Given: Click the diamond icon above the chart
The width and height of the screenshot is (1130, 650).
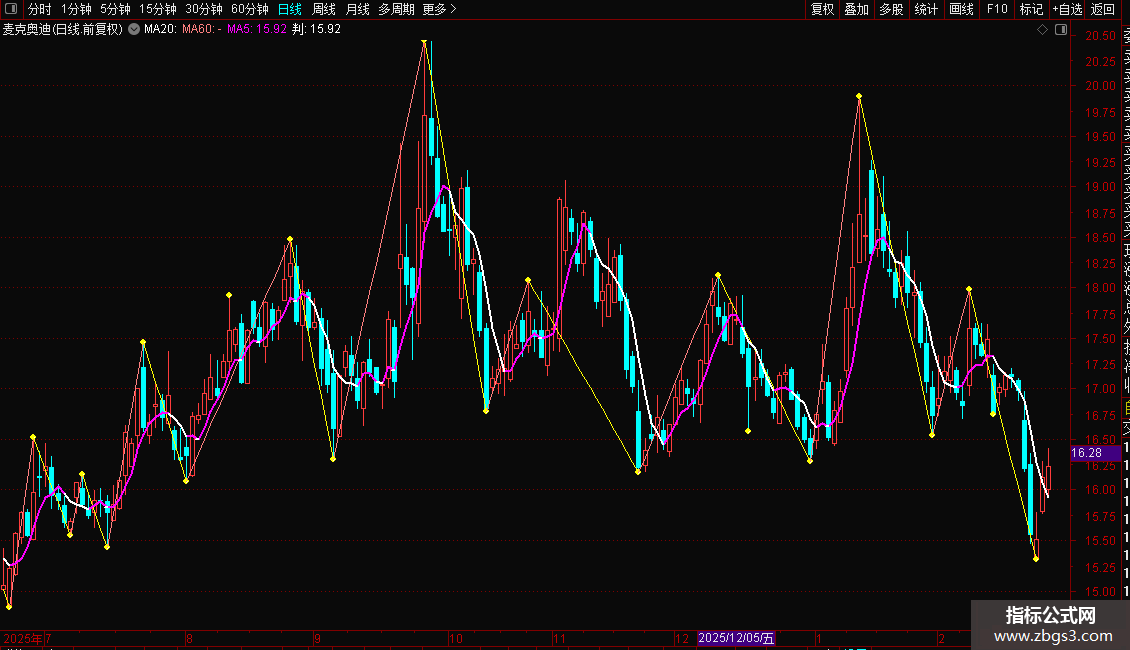Looking at the screenshot, I should (x=1042, y=30).
